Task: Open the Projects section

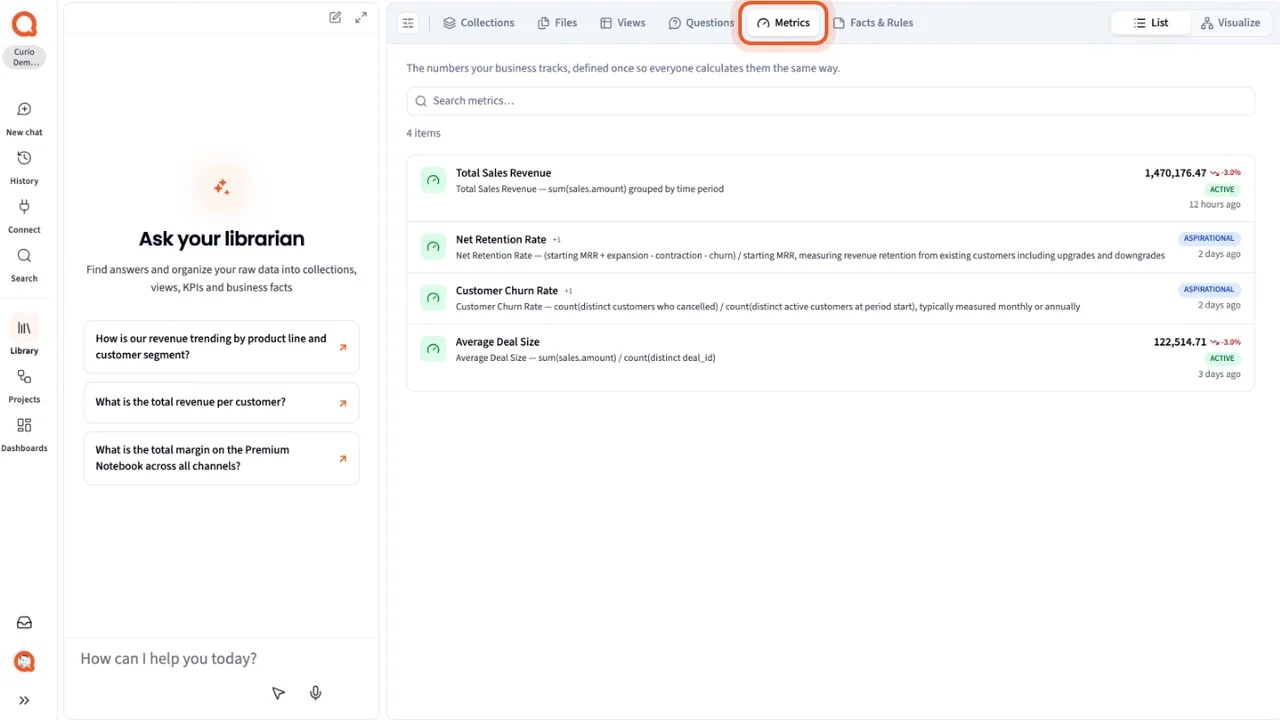Action: click(x=24, y=386)
